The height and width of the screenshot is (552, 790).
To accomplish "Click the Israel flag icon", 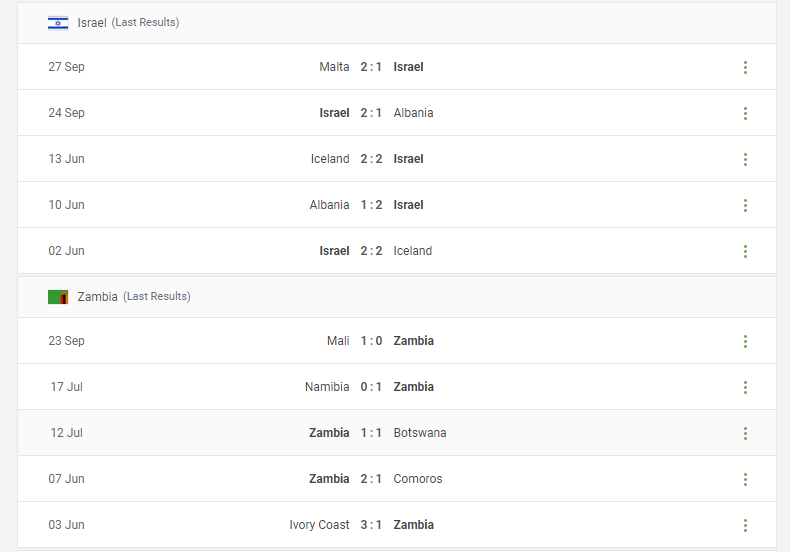I will pyautogui.click(x=58, y=23).
